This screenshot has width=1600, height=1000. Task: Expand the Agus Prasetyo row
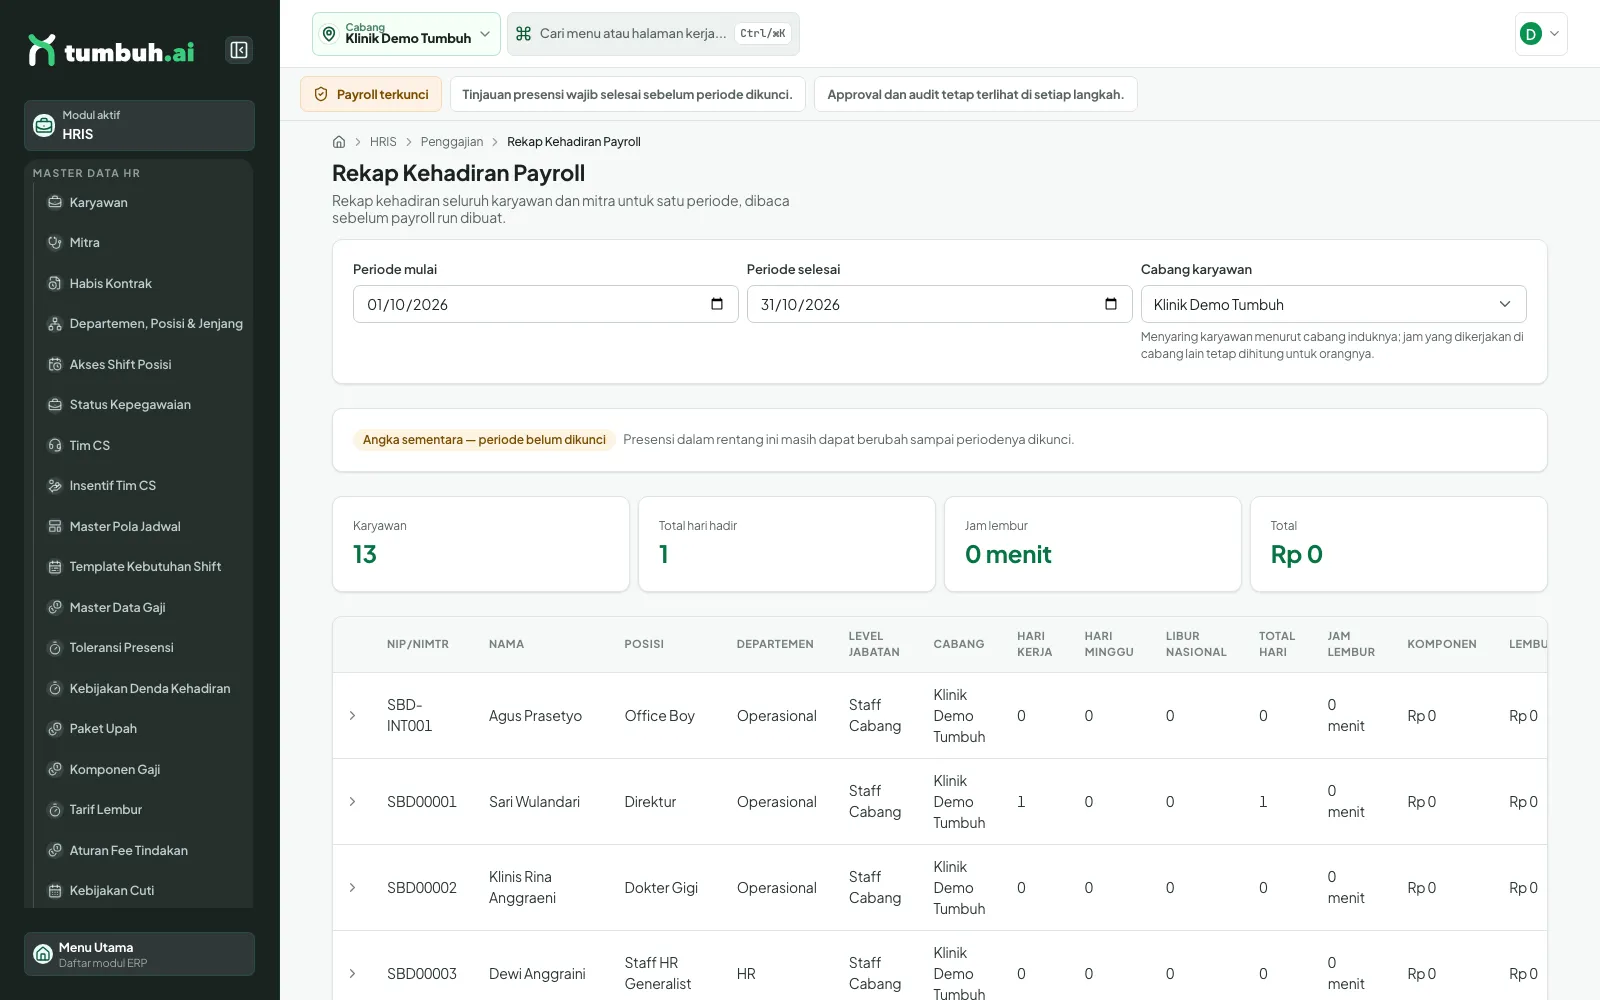352,716
